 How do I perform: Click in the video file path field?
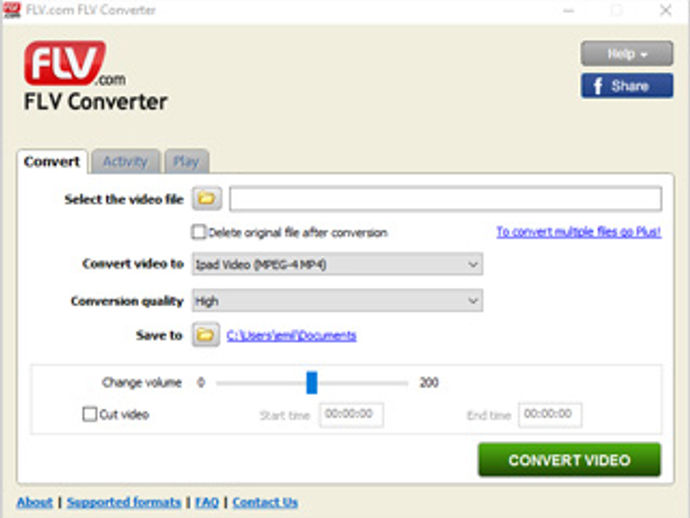445,199
